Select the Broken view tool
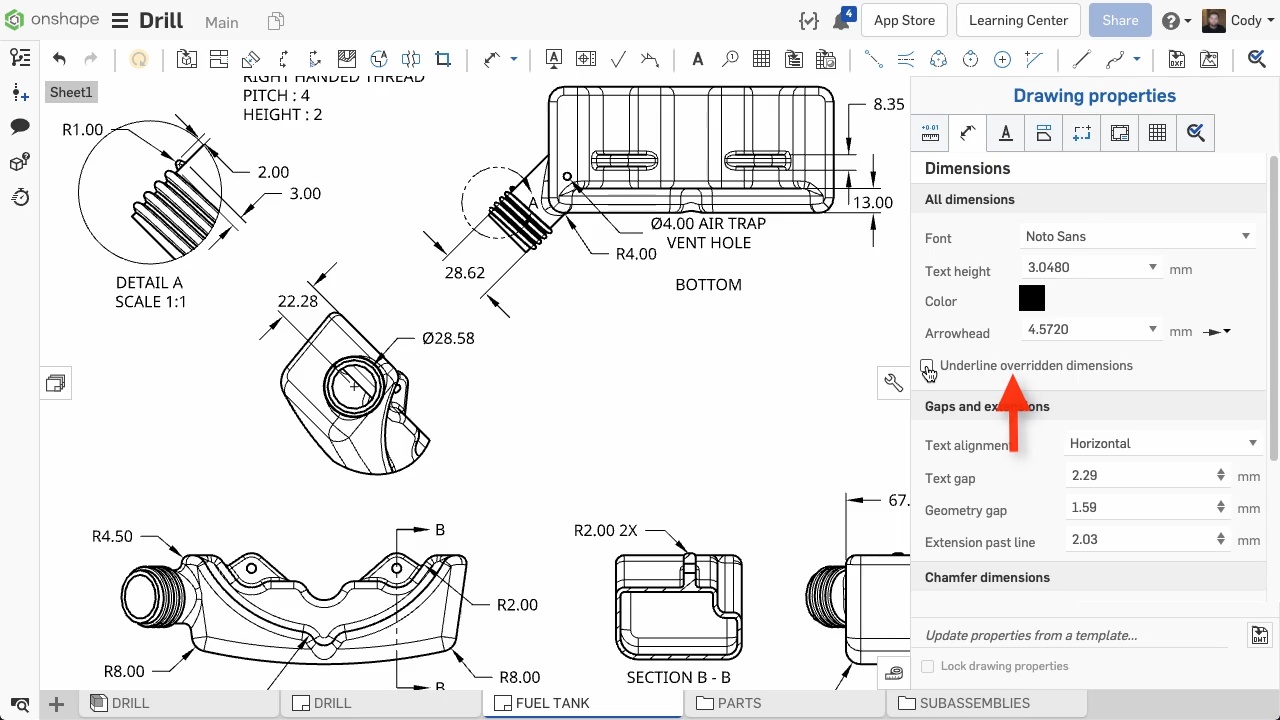This screenshot has height=720, width=1280. (x=411, y=59)
